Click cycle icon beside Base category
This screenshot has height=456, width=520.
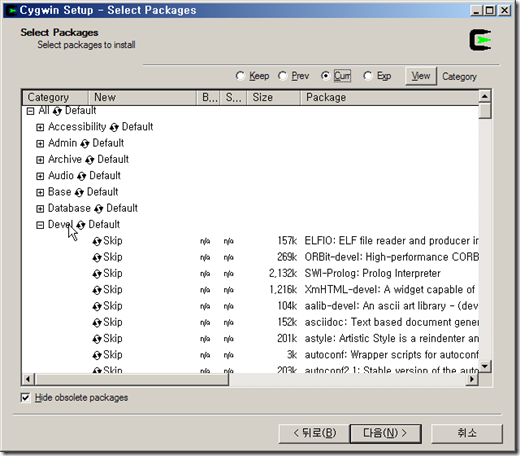pos(79,192)
